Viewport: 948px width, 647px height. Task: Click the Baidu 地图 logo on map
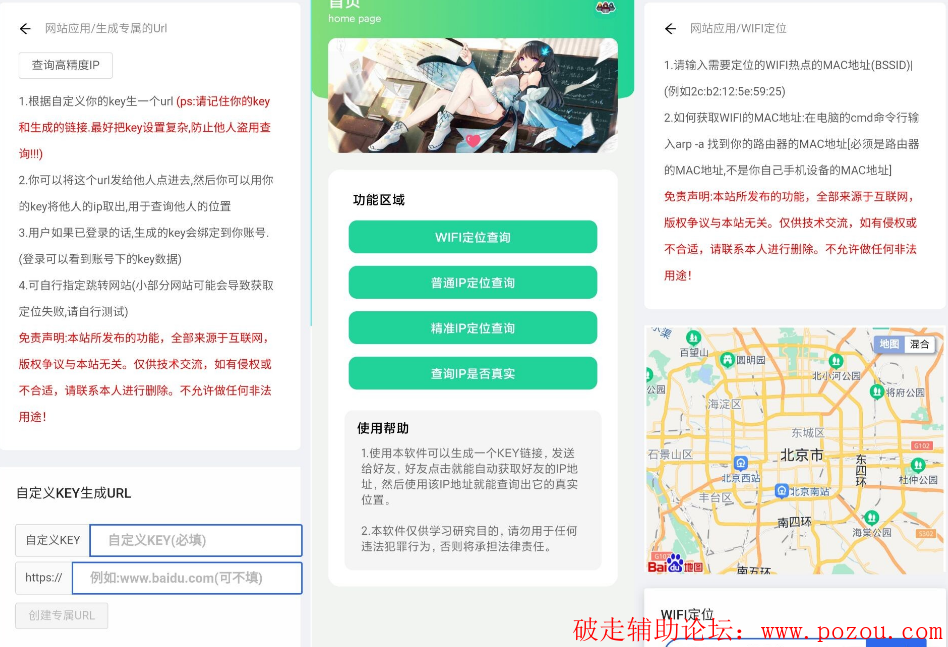[675, 564]
